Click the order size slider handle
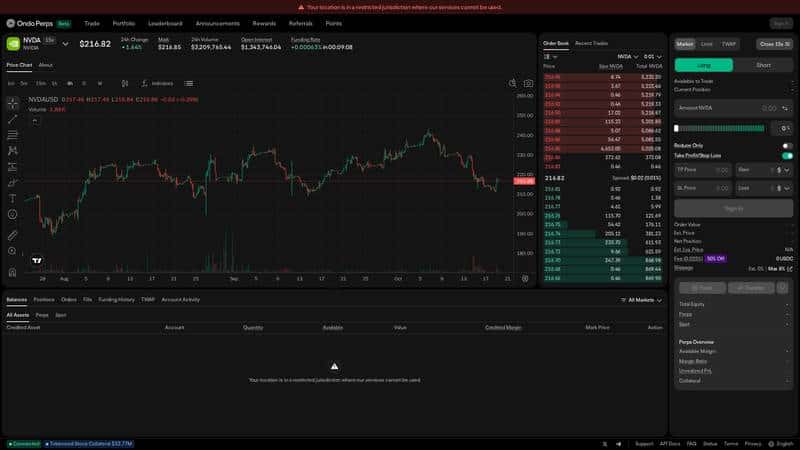 click(x=677, y=129)
